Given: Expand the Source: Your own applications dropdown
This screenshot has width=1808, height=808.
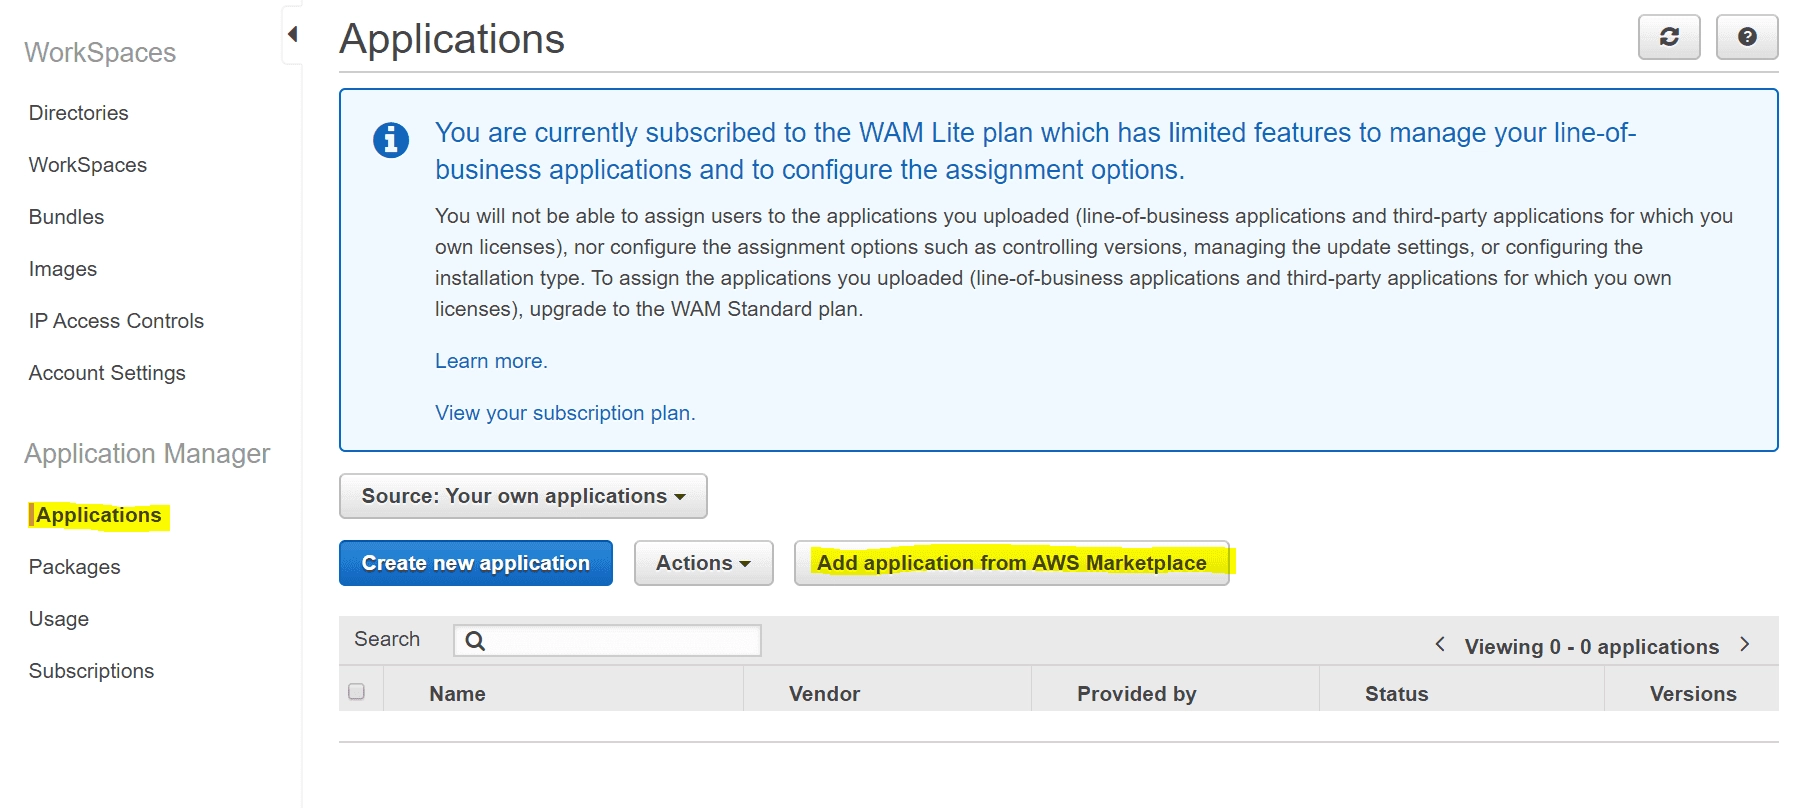Looking at the screenshot, I should [523, 496].
